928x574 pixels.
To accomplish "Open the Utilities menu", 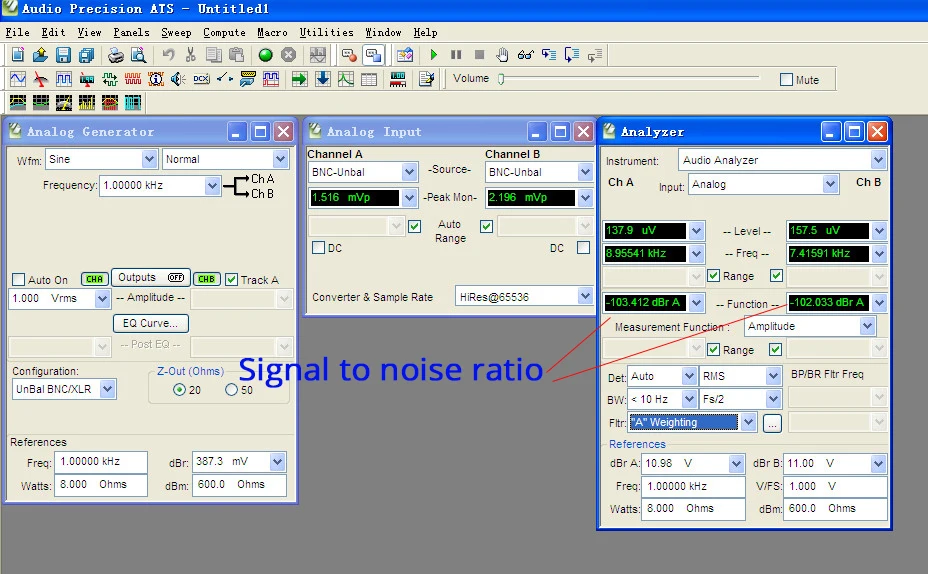I will [327, 33].
